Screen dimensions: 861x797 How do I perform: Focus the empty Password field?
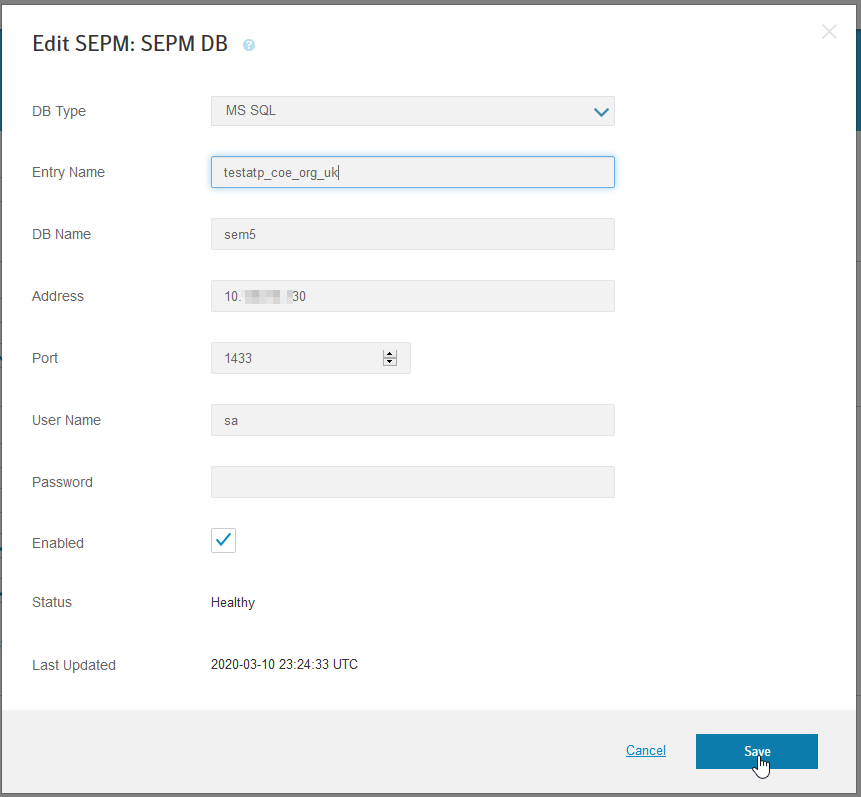click(x=412, y=482)
